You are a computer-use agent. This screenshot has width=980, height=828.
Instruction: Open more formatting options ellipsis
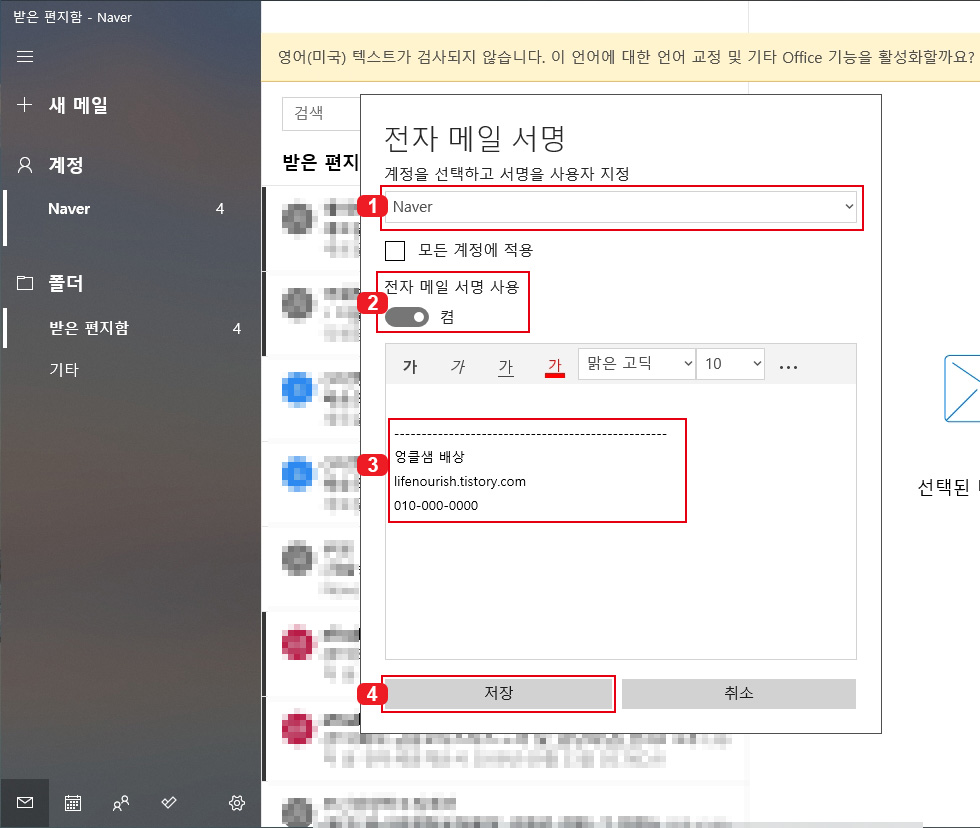pyautogui.click(x=789, y=366)
